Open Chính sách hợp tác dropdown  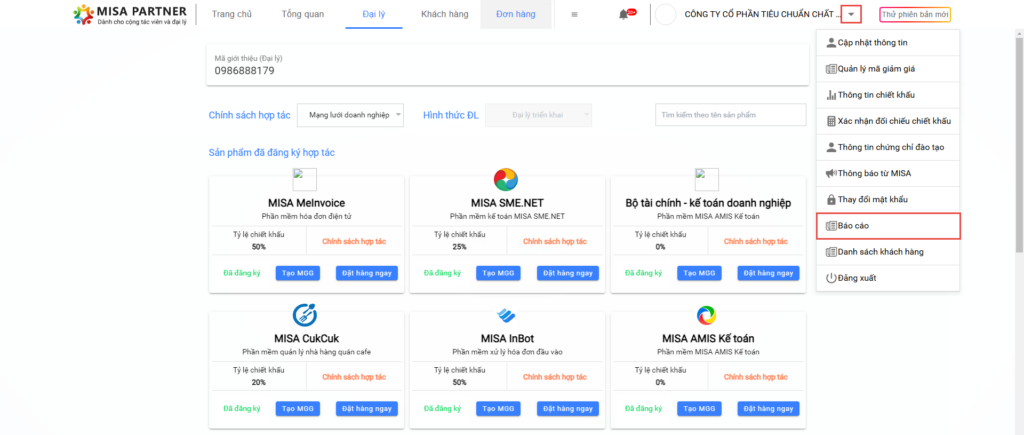[351, 115]
